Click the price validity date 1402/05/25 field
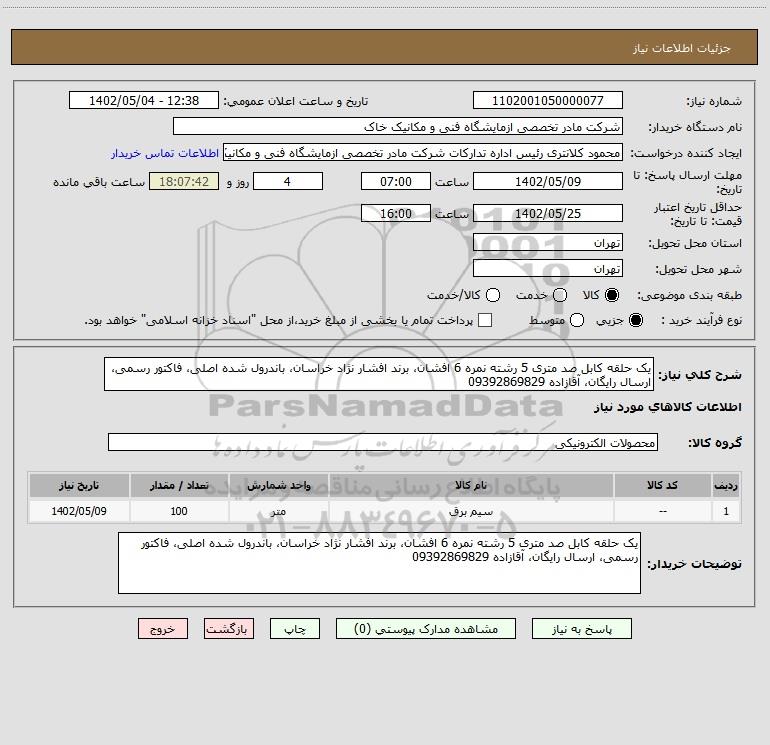 tap(548, 214)
